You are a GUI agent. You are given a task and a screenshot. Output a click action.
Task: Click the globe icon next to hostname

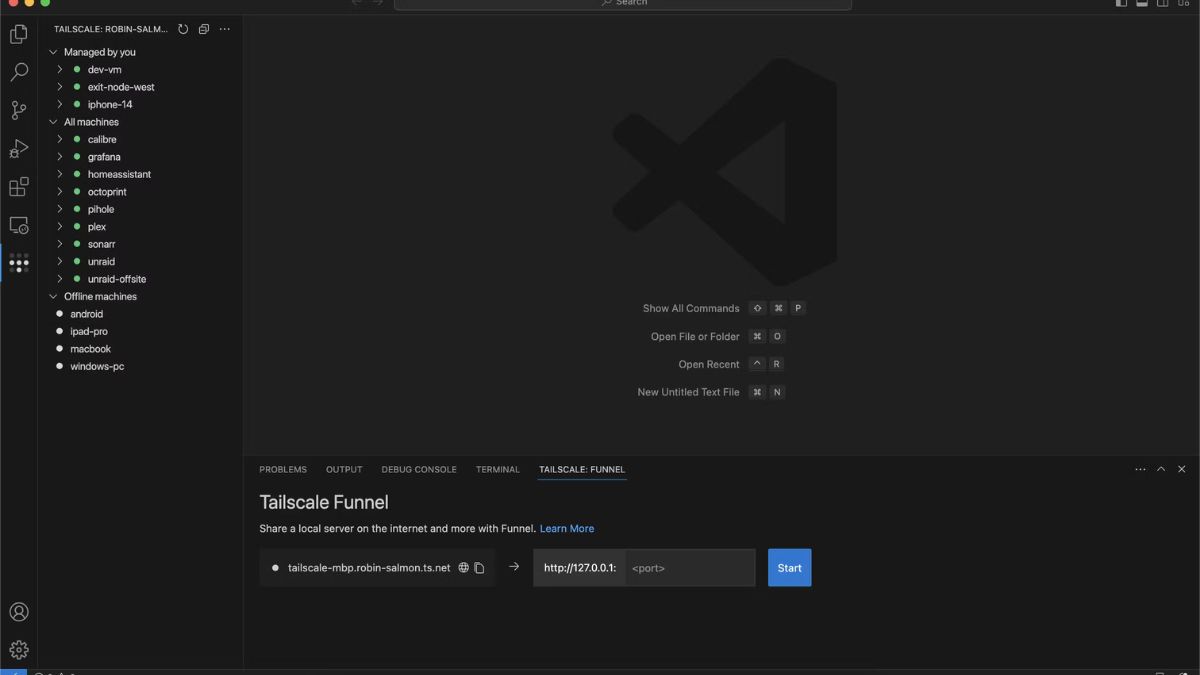click(463, 568)
